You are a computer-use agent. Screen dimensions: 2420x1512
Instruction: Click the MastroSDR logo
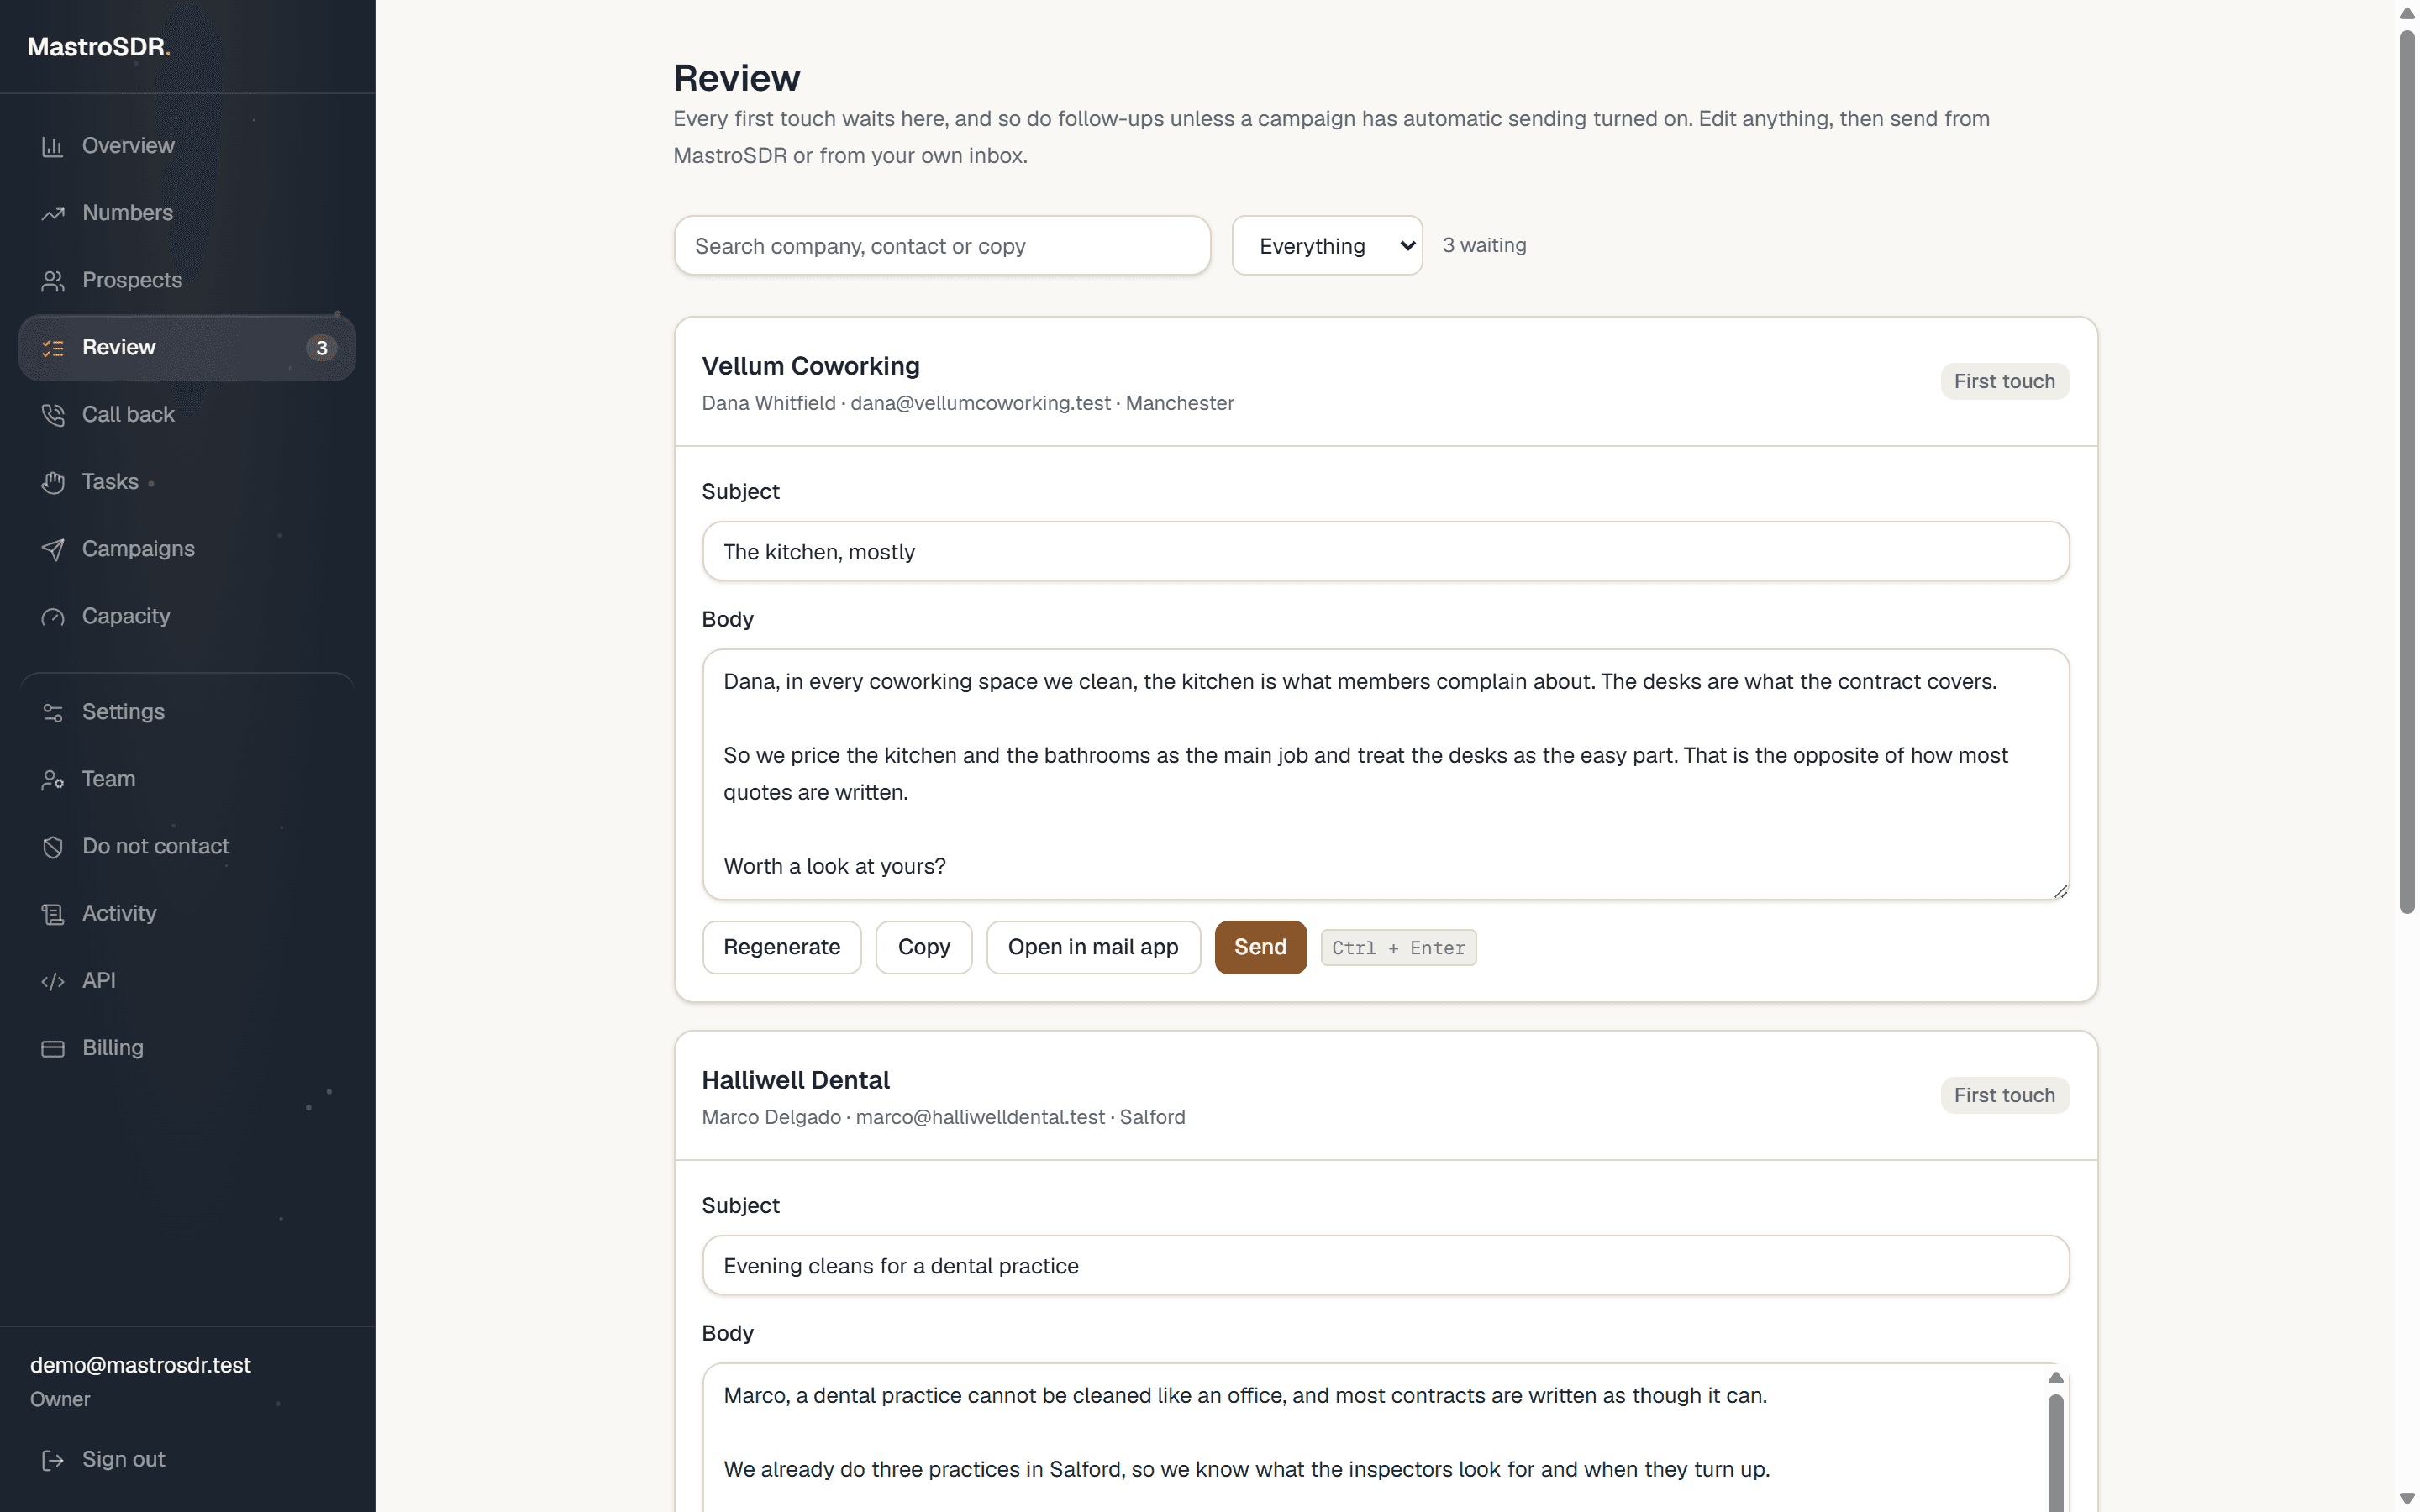click(x=98, y=47)
